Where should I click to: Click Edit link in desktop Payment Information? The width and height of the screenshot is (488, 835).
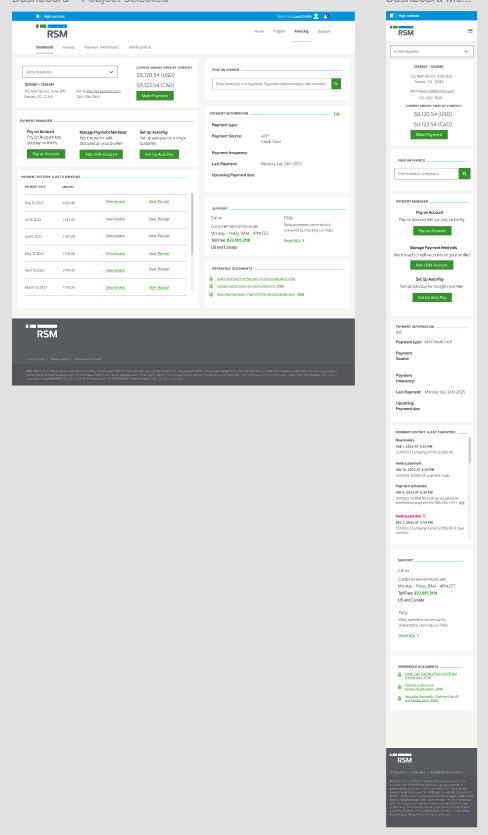337,114
